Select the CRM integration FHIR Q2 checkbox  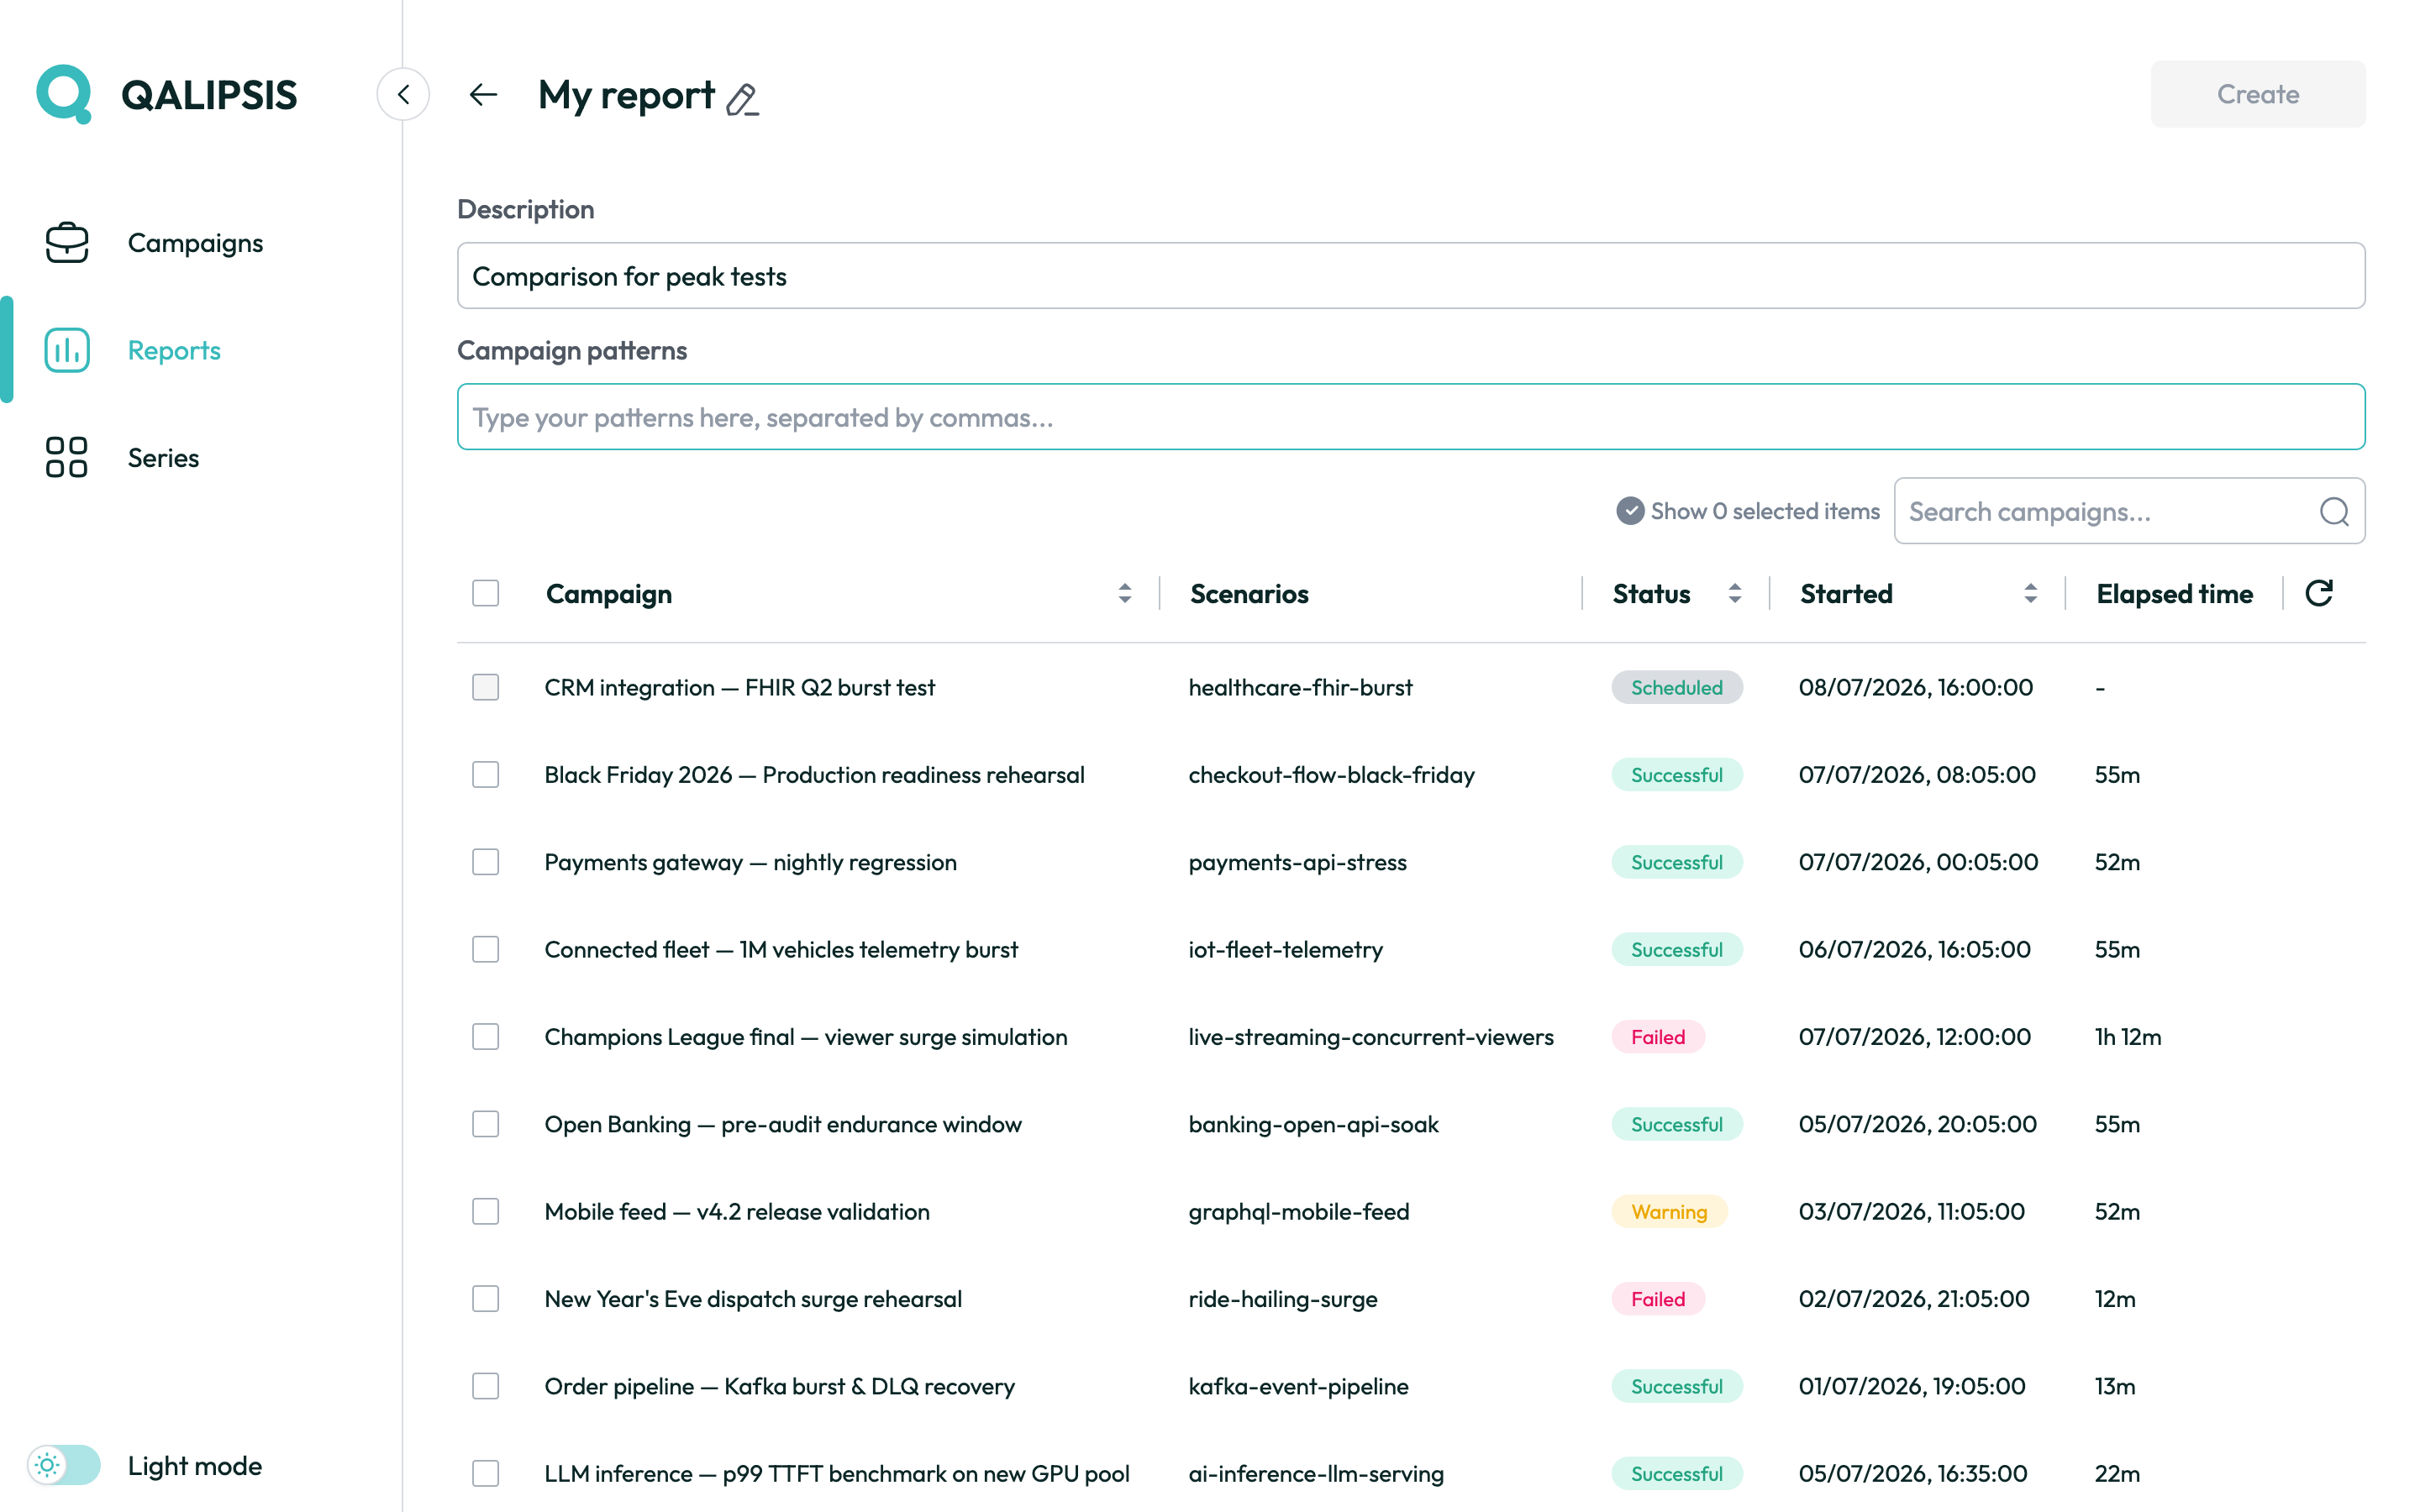[x=486, y=687]
